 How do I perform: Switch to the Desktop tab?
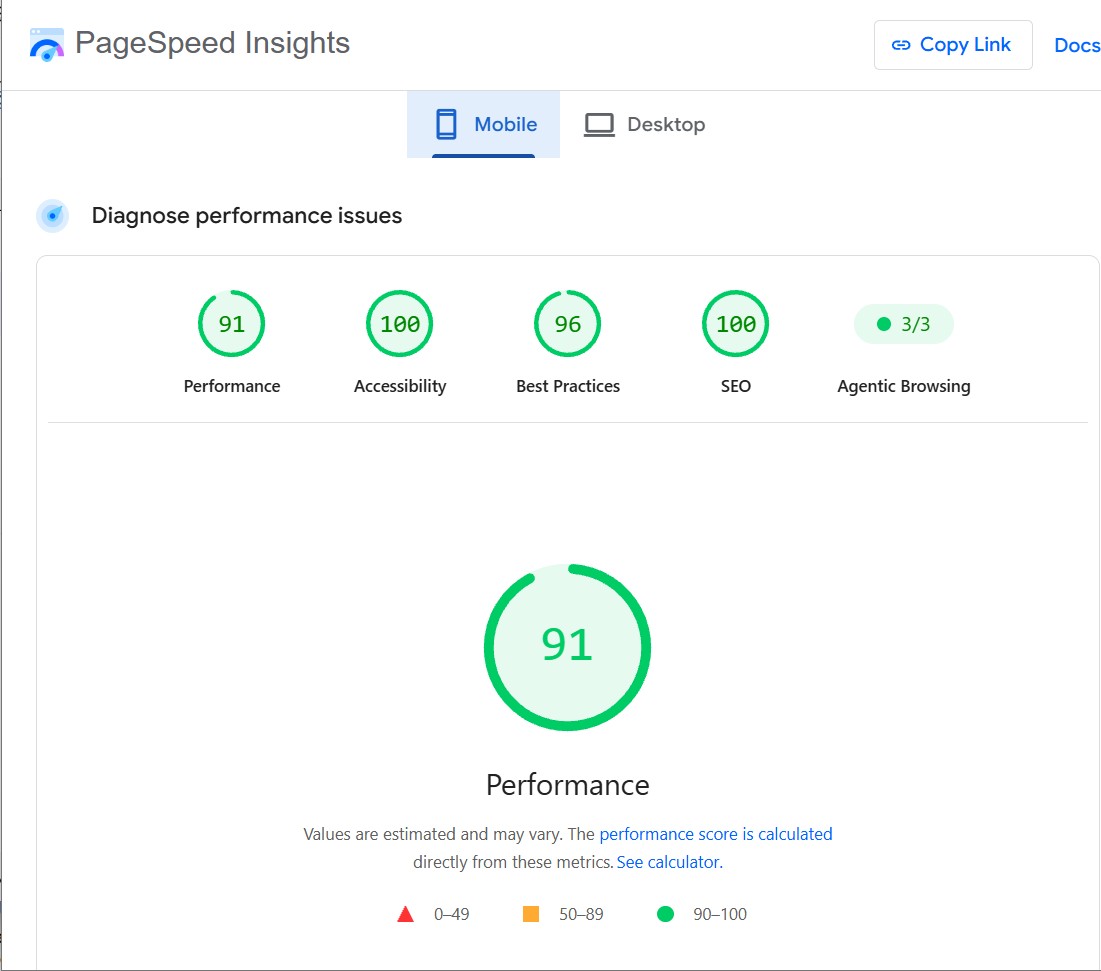click(645, 124)
